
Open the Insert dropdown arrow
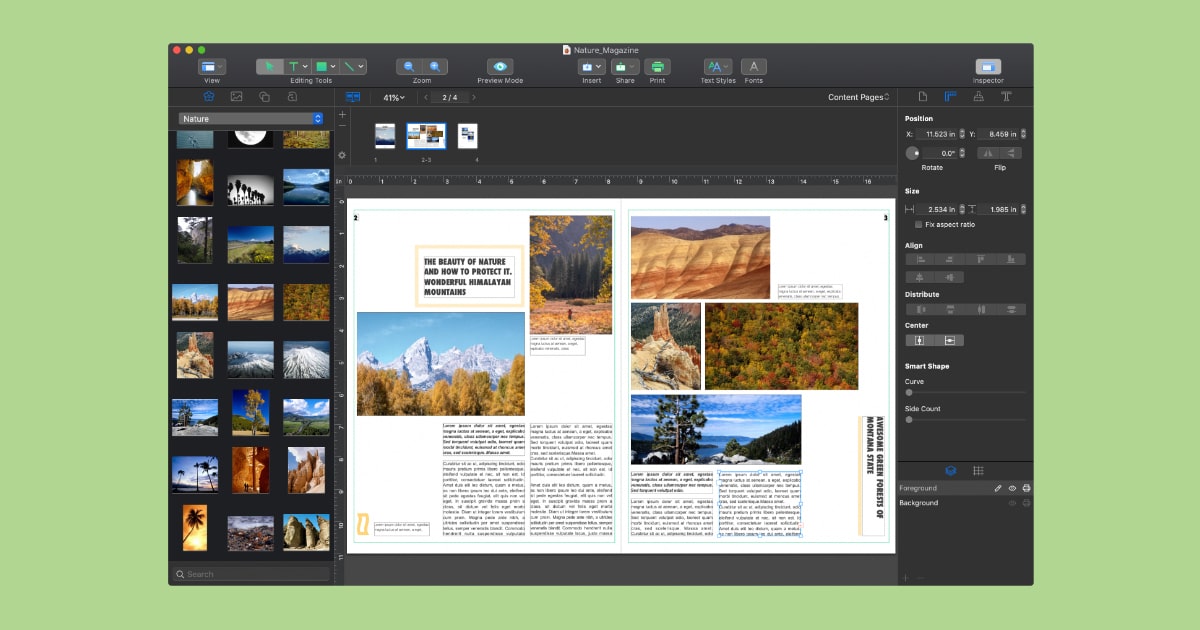point(598,66)
